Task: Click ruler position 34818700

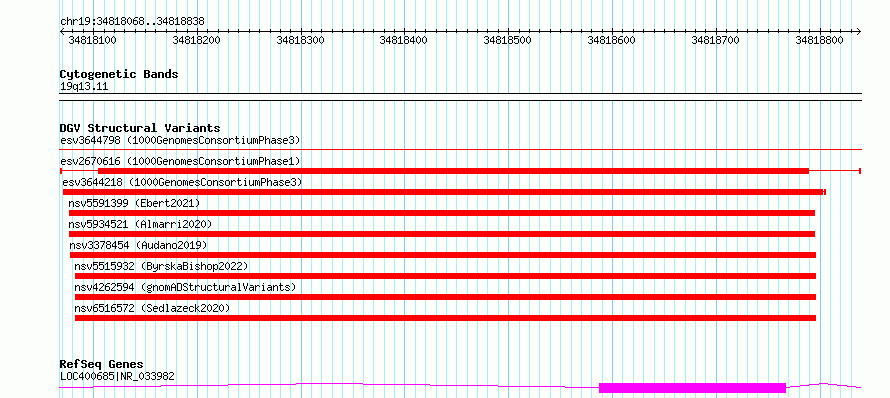Action: click(x=716, y=40)
